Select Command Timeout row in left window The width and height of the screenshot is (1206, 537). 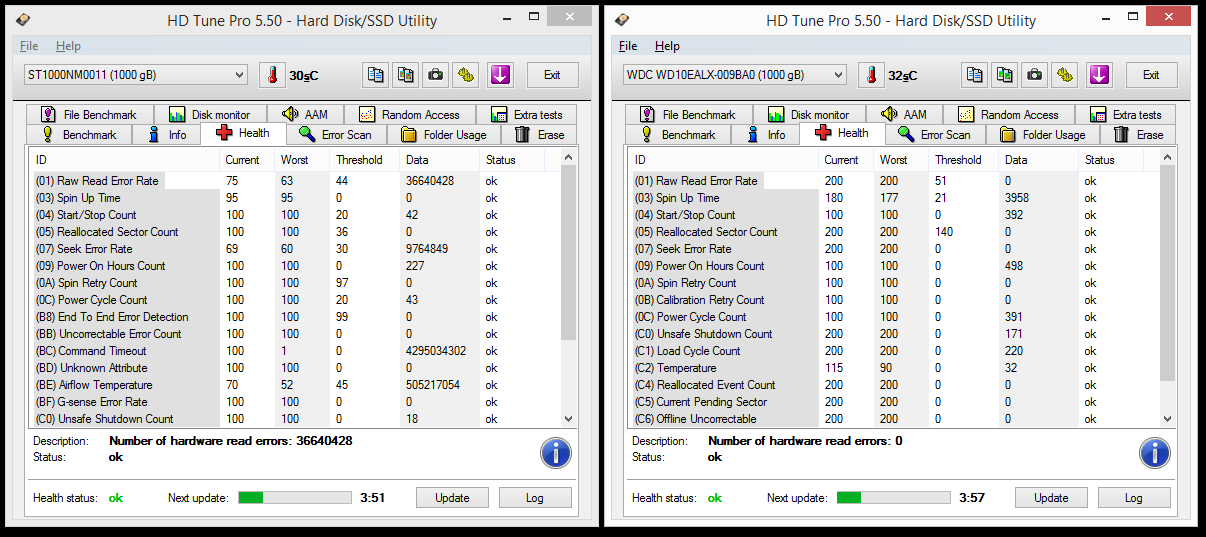tap(295, 351)
